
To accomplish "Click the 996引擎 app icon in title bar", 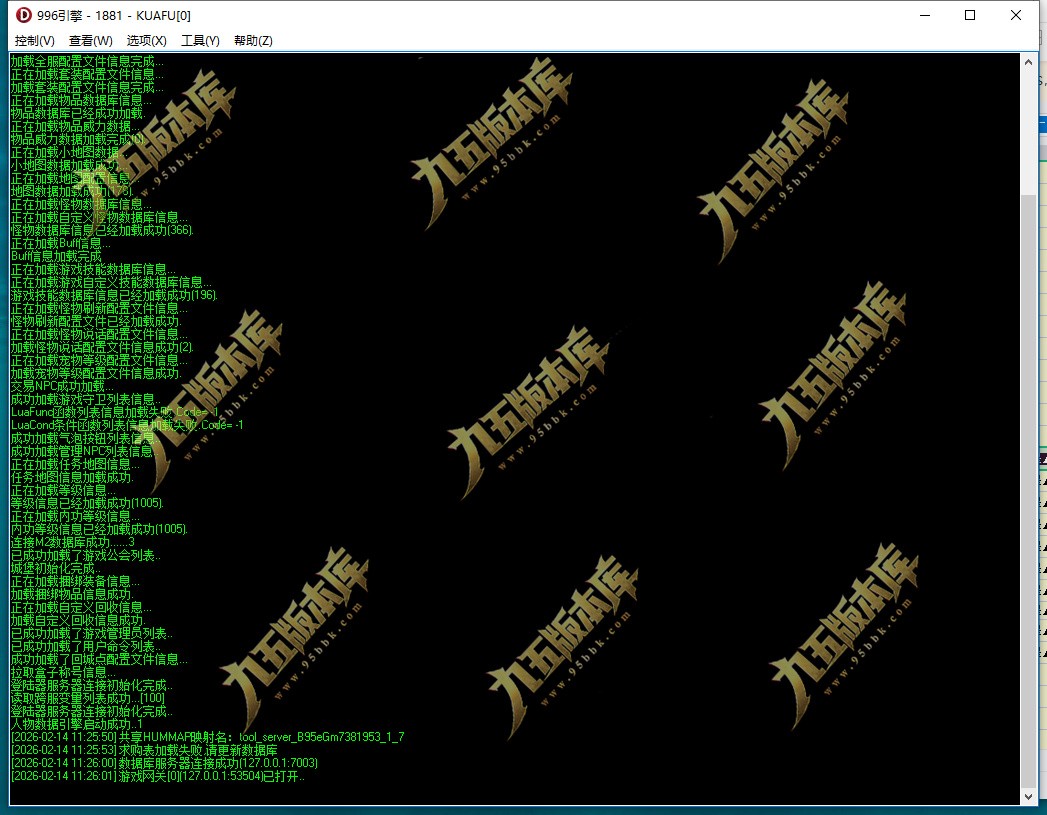I will tap(23, 15).
